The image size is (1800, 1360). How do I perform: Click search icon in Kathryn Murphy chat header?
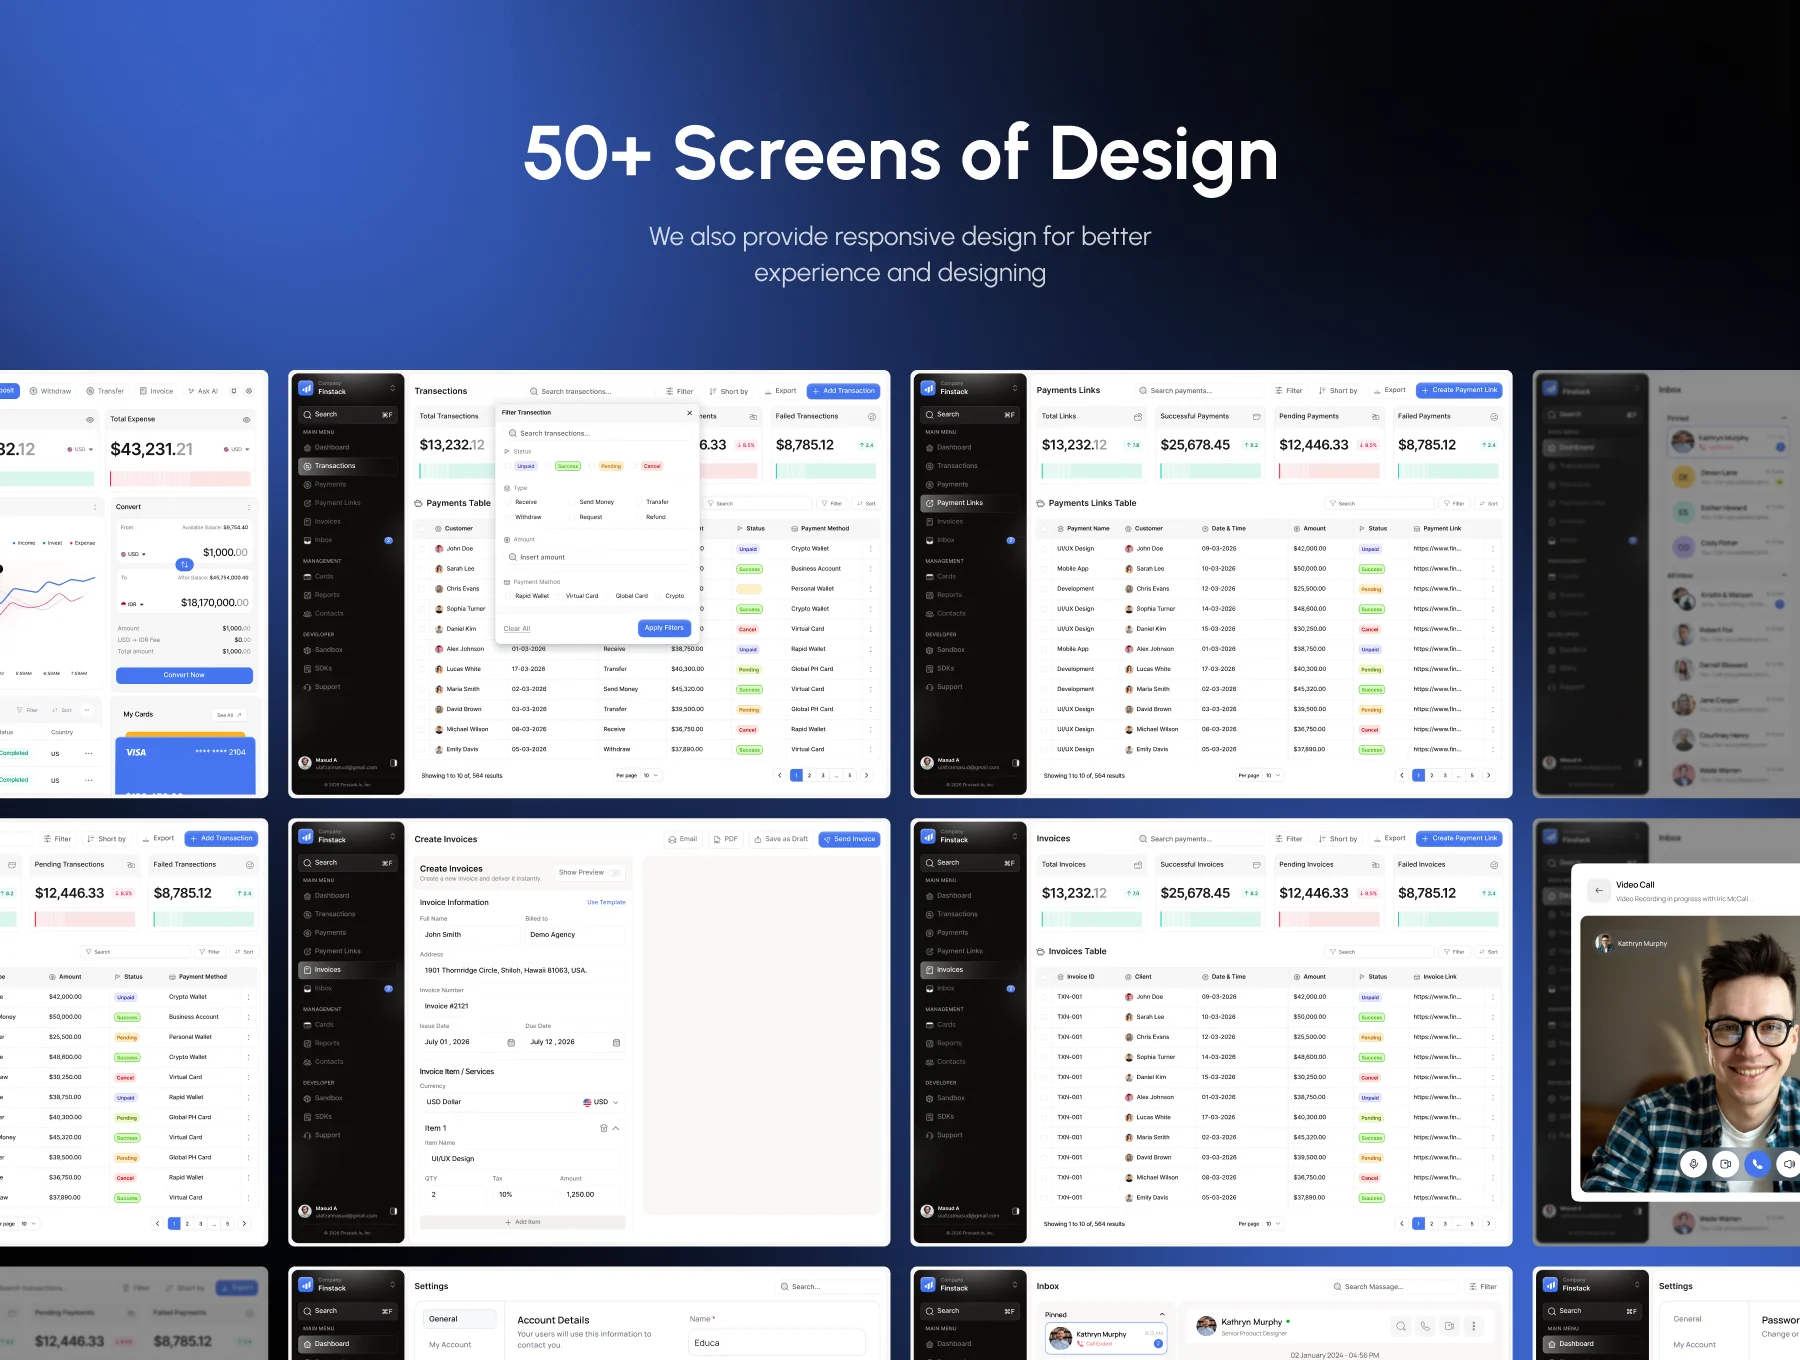[x=1401, y=1326]
